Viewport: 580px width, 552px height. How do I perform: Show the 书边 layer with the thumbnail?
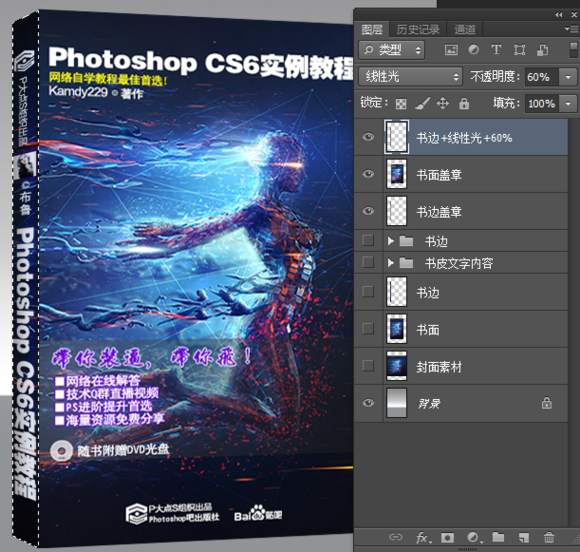[x=368, y=292]
